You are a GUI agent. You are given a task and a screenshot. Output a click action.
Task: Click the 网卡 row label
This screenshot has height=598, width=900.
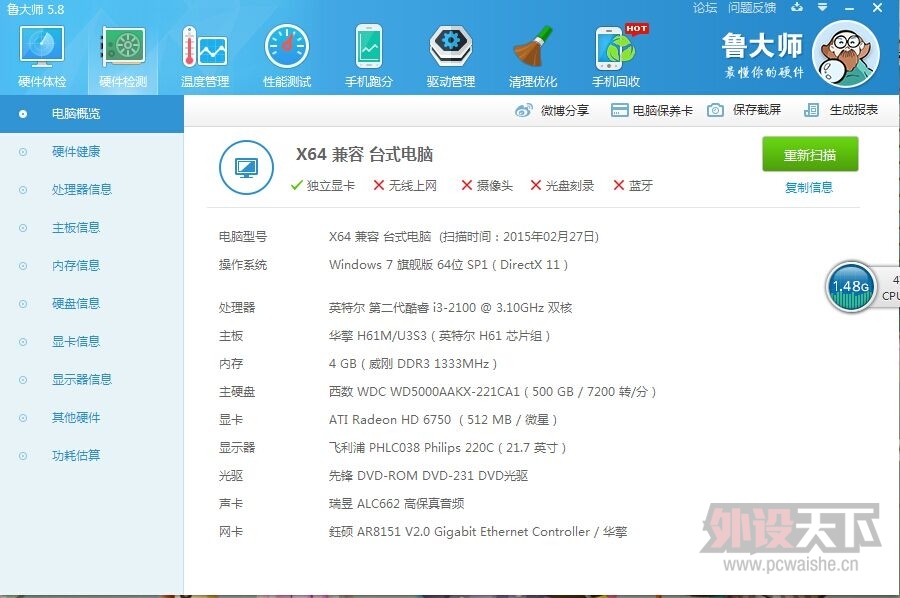(x=231, y=532)
